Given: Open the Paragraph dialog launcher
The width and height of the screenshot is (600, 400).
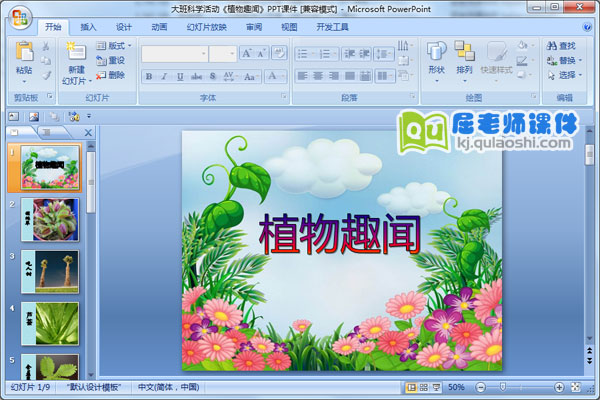Looking at the screenshot, I should point(412,96).
